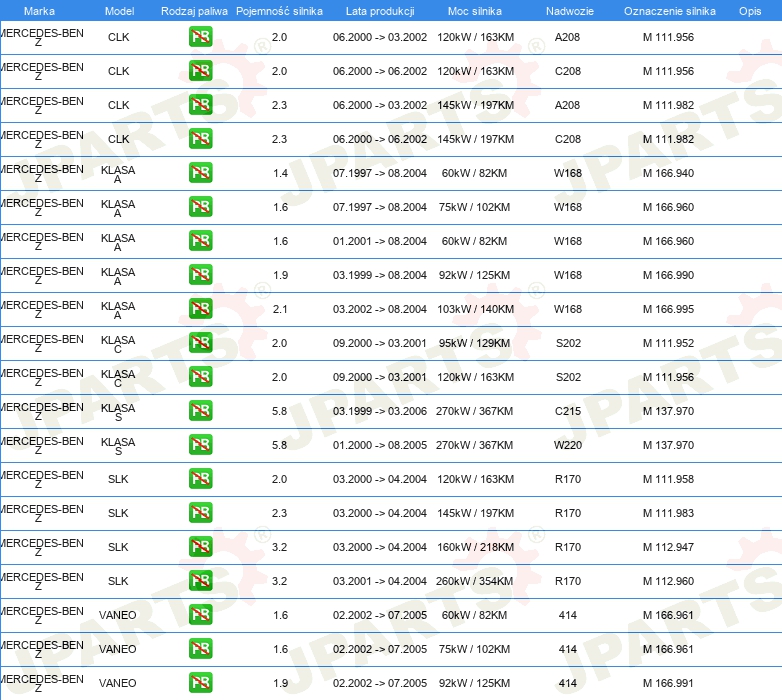Viewport: 782px width, 700px height.
Task: Click the fuel icon in the KLASA C M 111.952 row
Action: [200, 342]
